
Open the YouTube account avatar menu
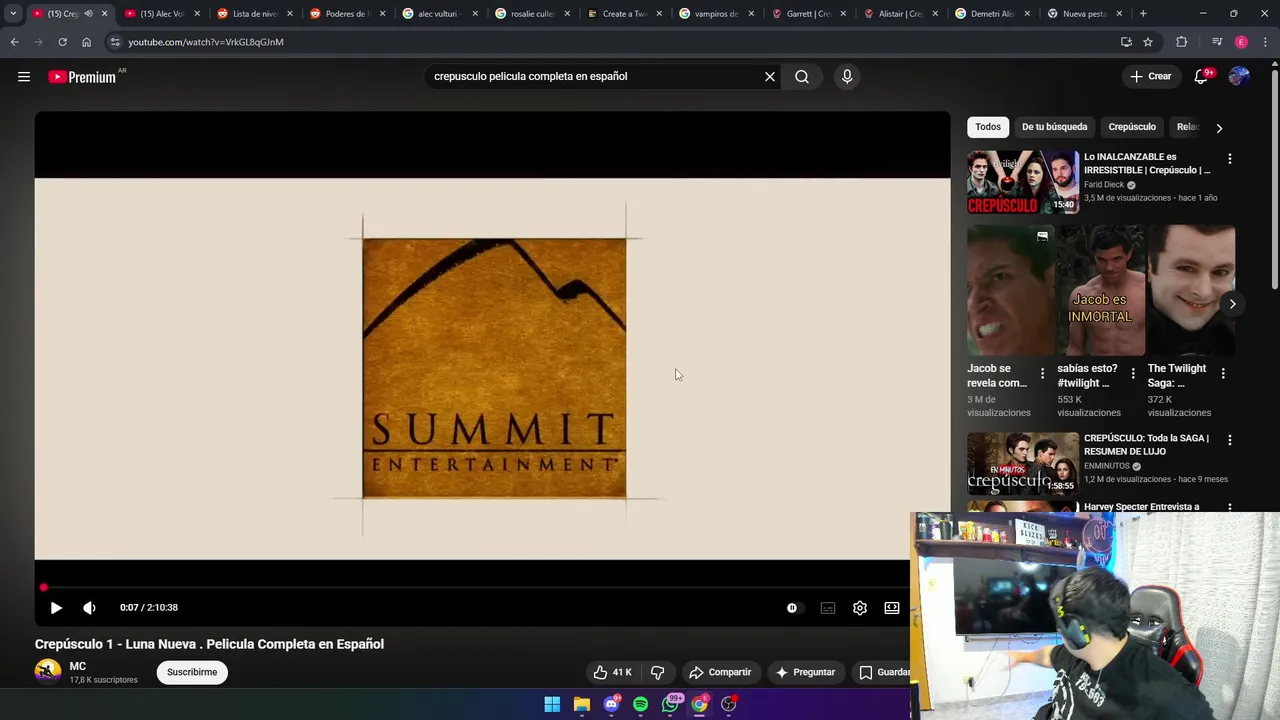pyautogui.click(x=1239, y=76)
